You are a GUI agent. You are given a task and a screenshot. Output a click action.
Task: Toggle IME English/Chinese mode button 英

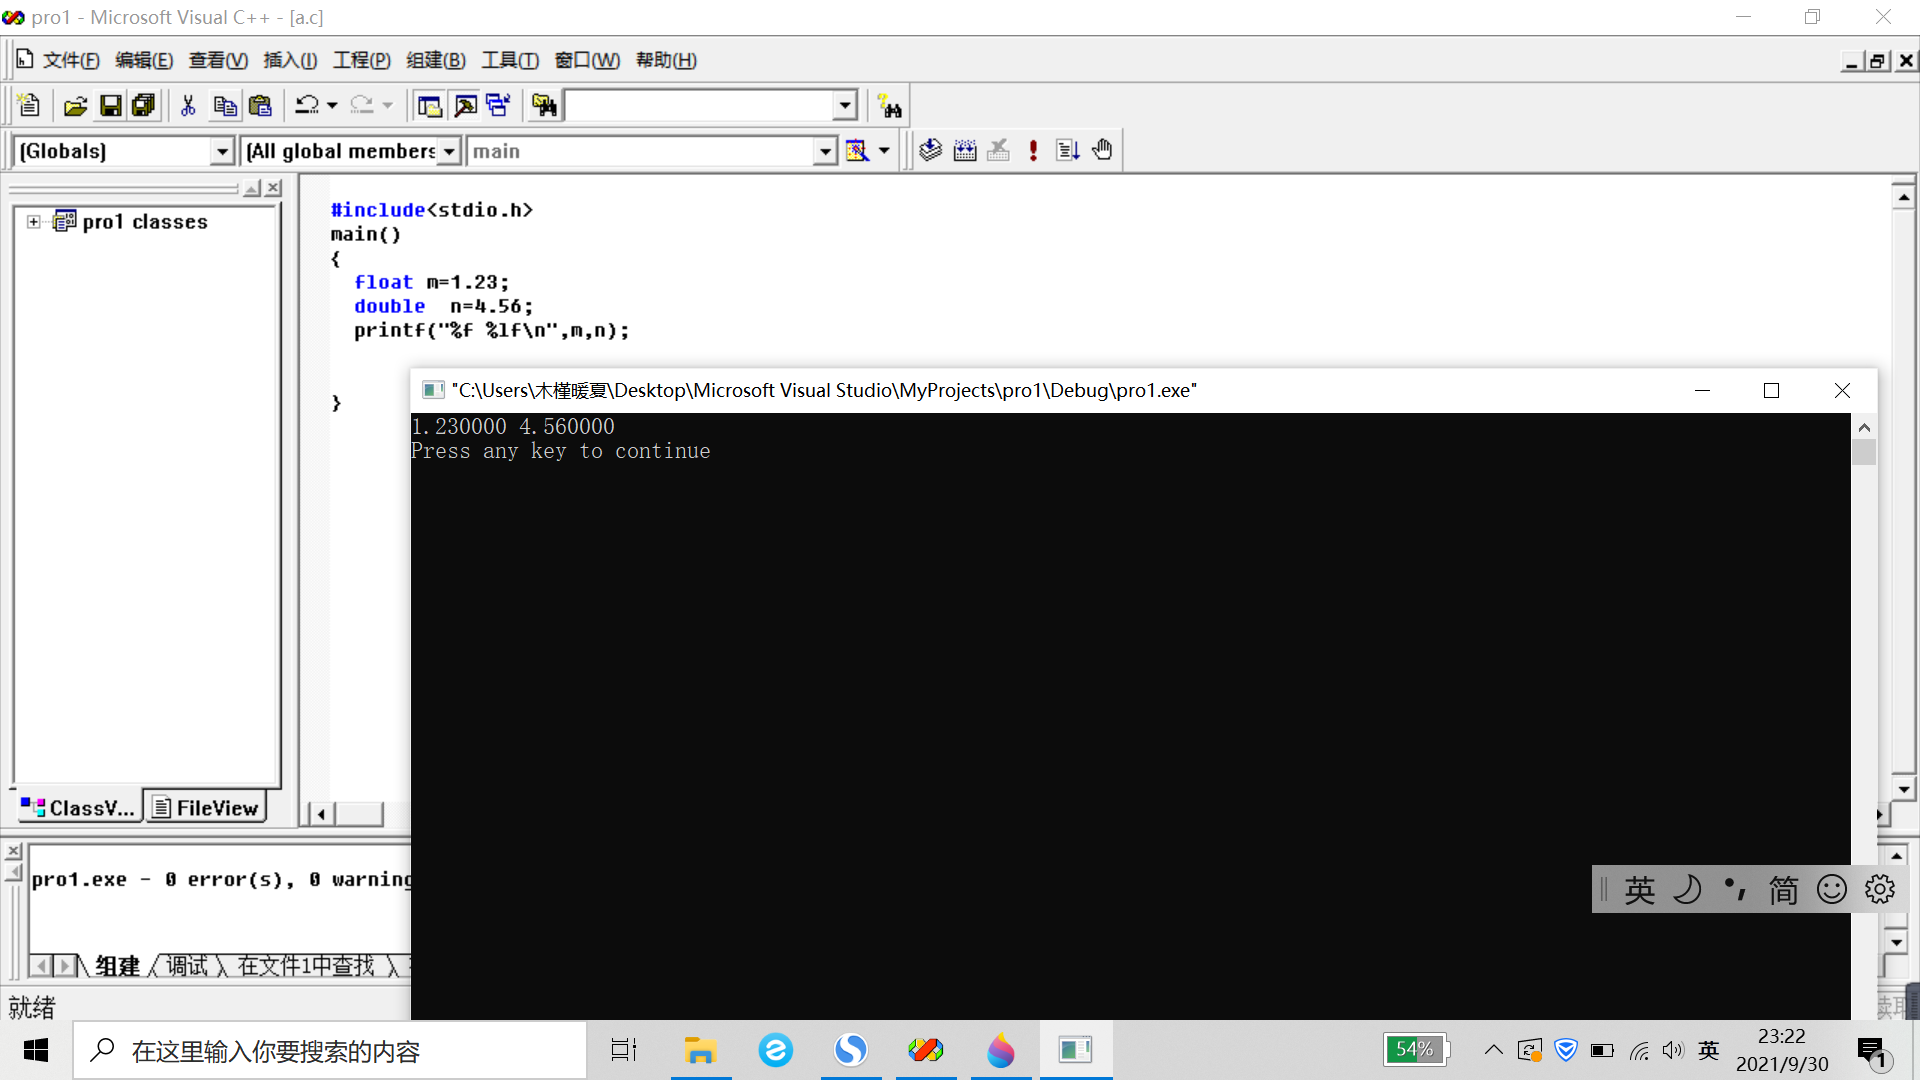pyautogui.click(x=1639, y=889)
